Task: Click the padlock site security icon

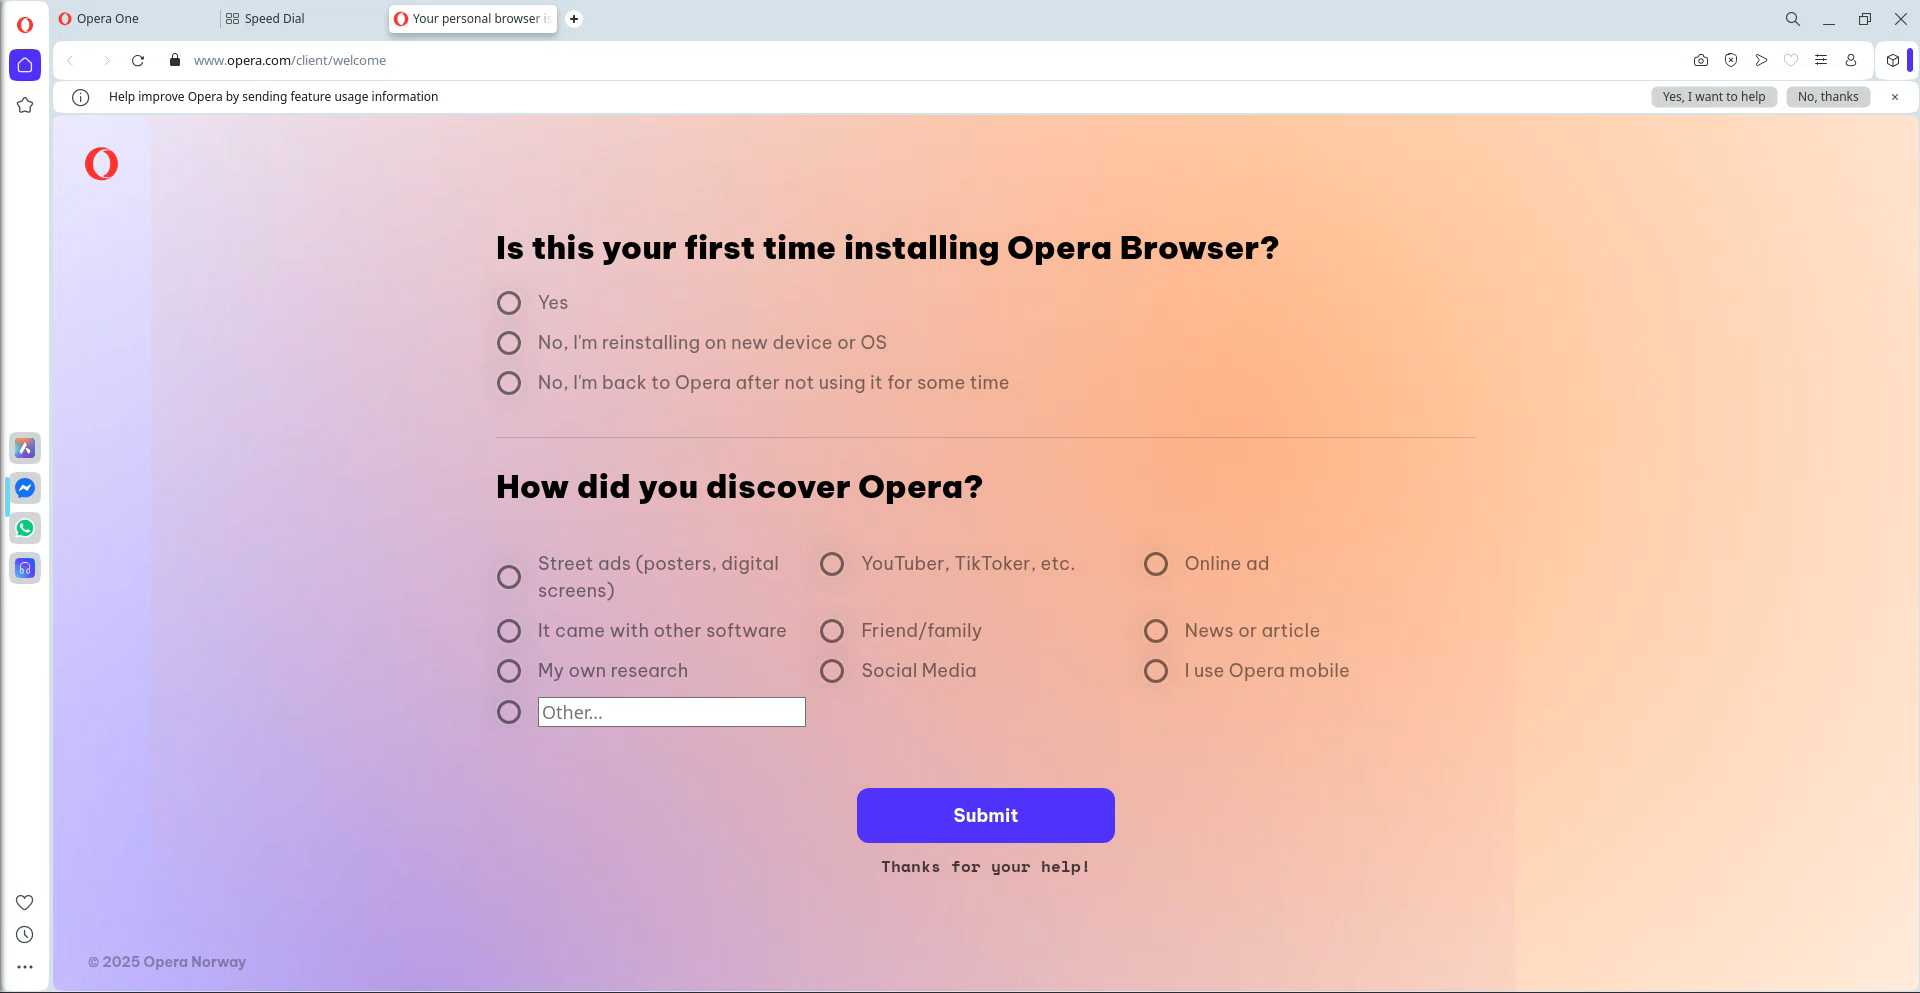Action: 175,60
